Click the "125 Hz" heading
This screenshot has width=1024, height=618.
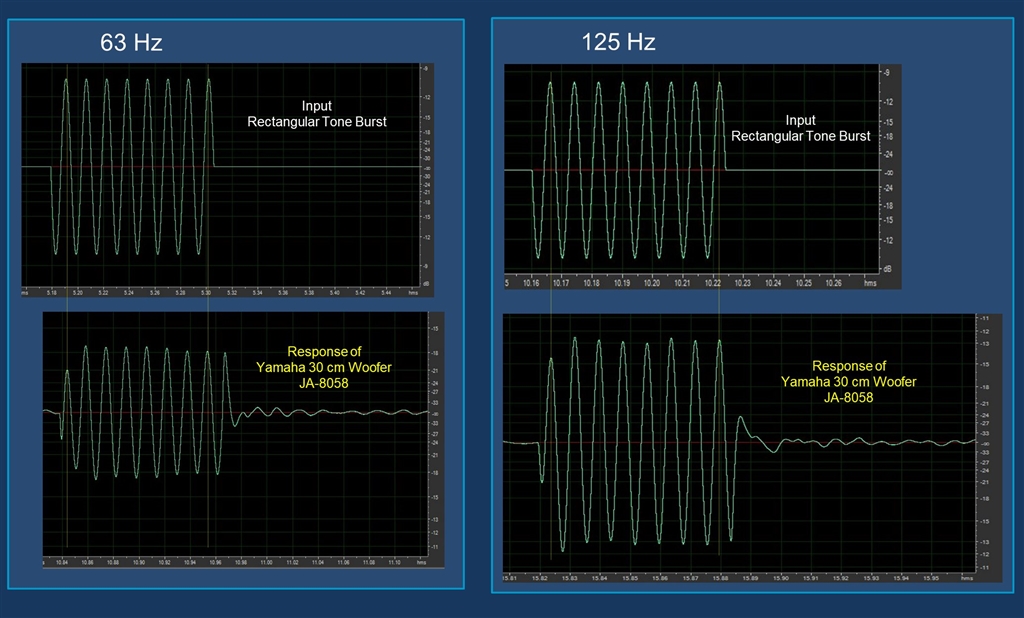click(x=618, y=42)
